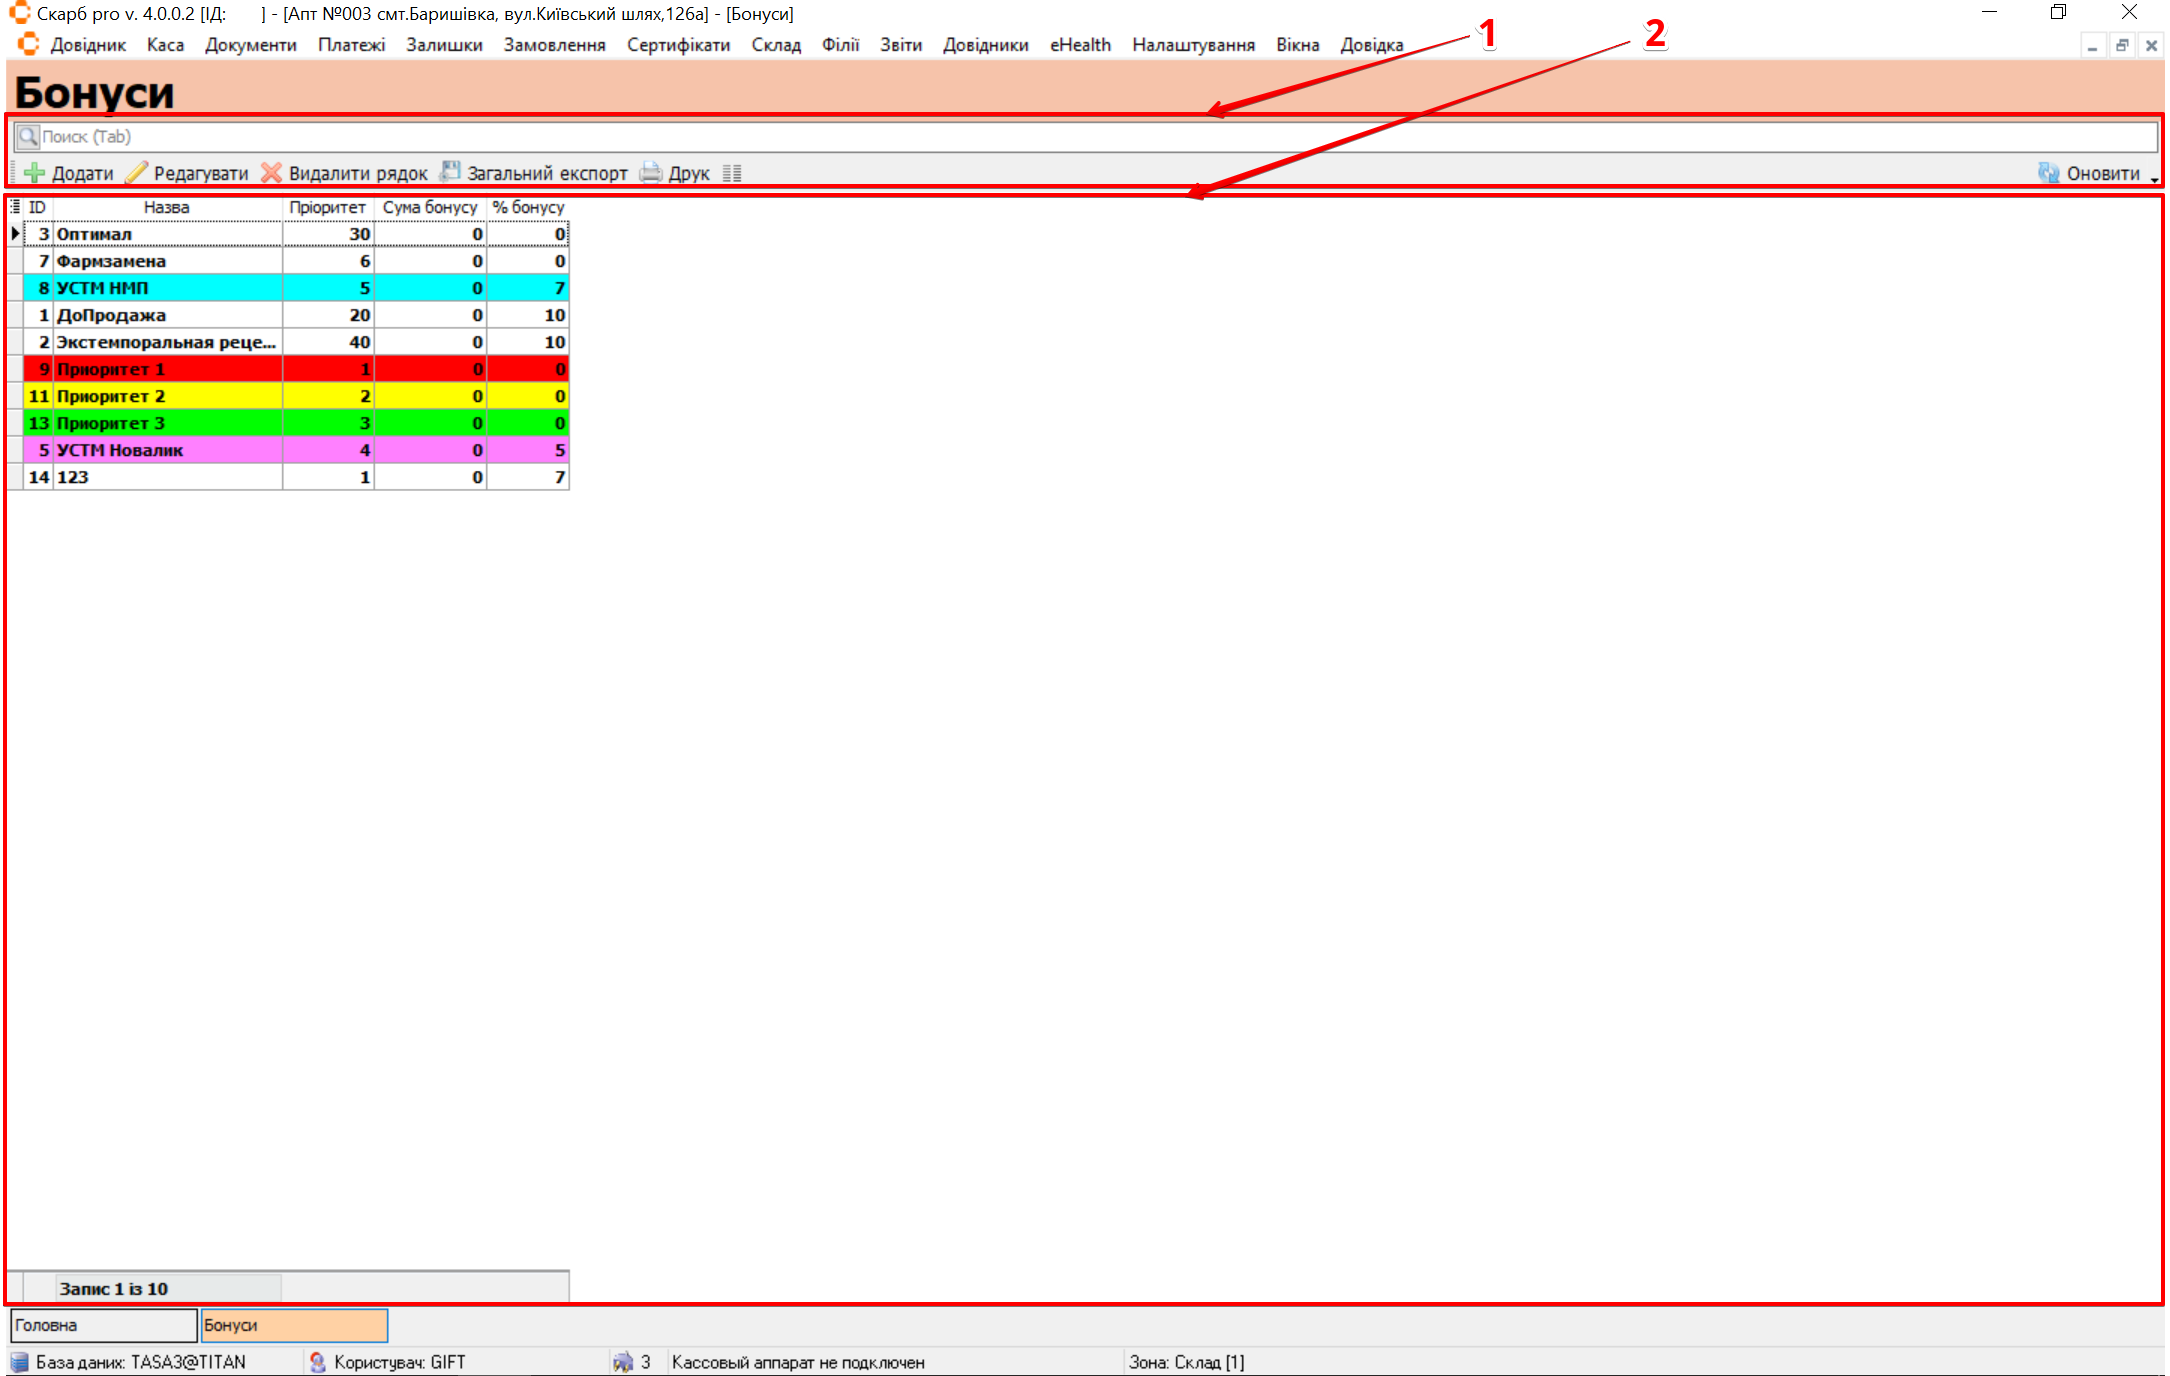Click the green plus Додати icon
Image resolution: width=2170 pixels, height=1376 pixels.
(35, 173)
